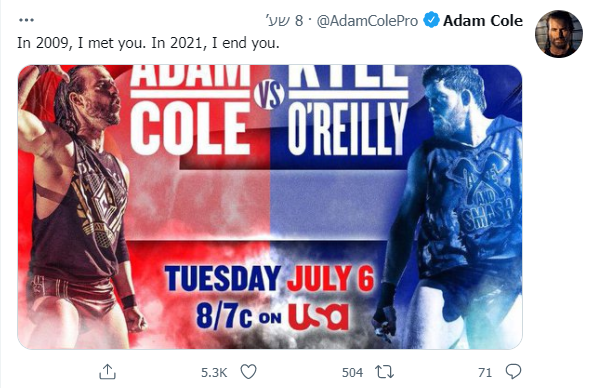
Task: Open the share tweet upload icon
Action: (108, 372)
